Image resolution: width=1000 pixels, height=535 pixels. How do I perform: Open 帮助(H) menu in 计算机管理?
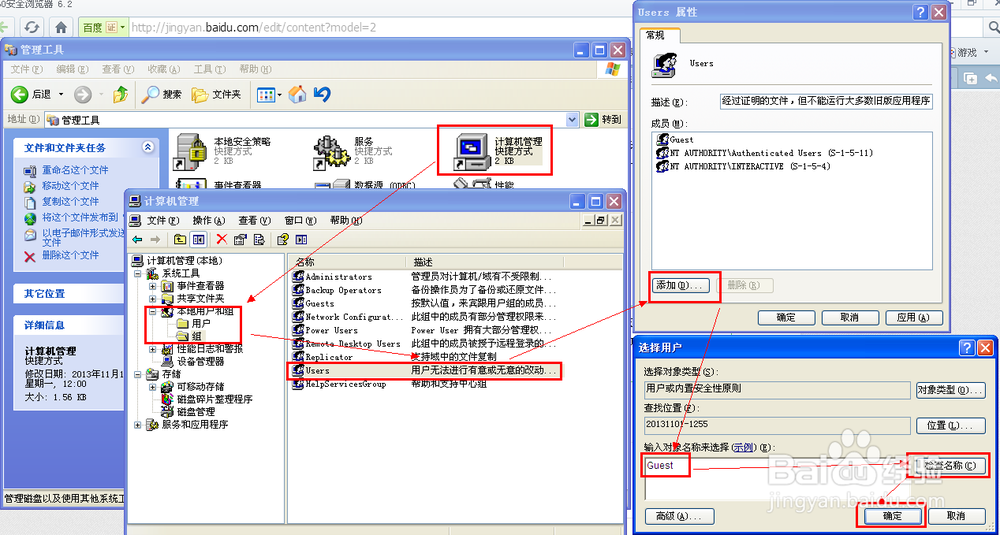[x=346, y=220]
